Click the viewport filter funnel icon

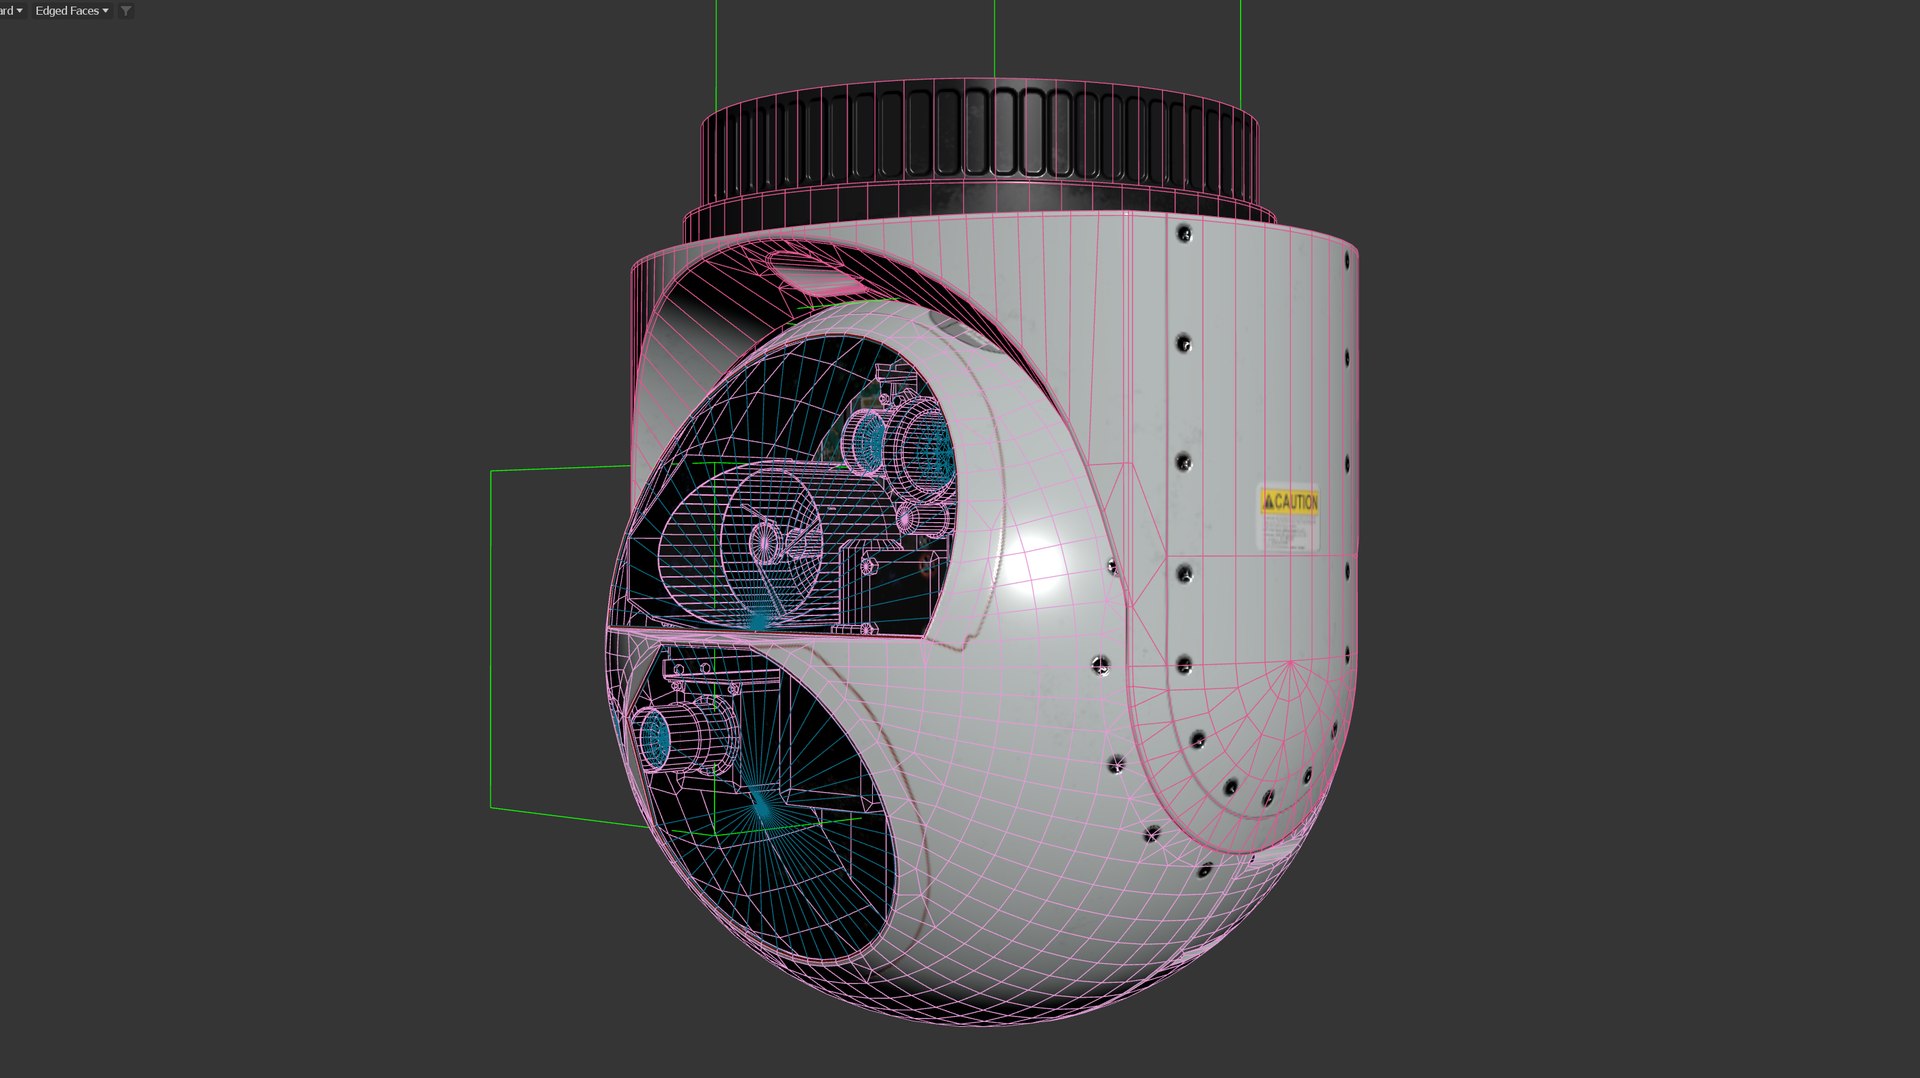(x=125, y=11)
